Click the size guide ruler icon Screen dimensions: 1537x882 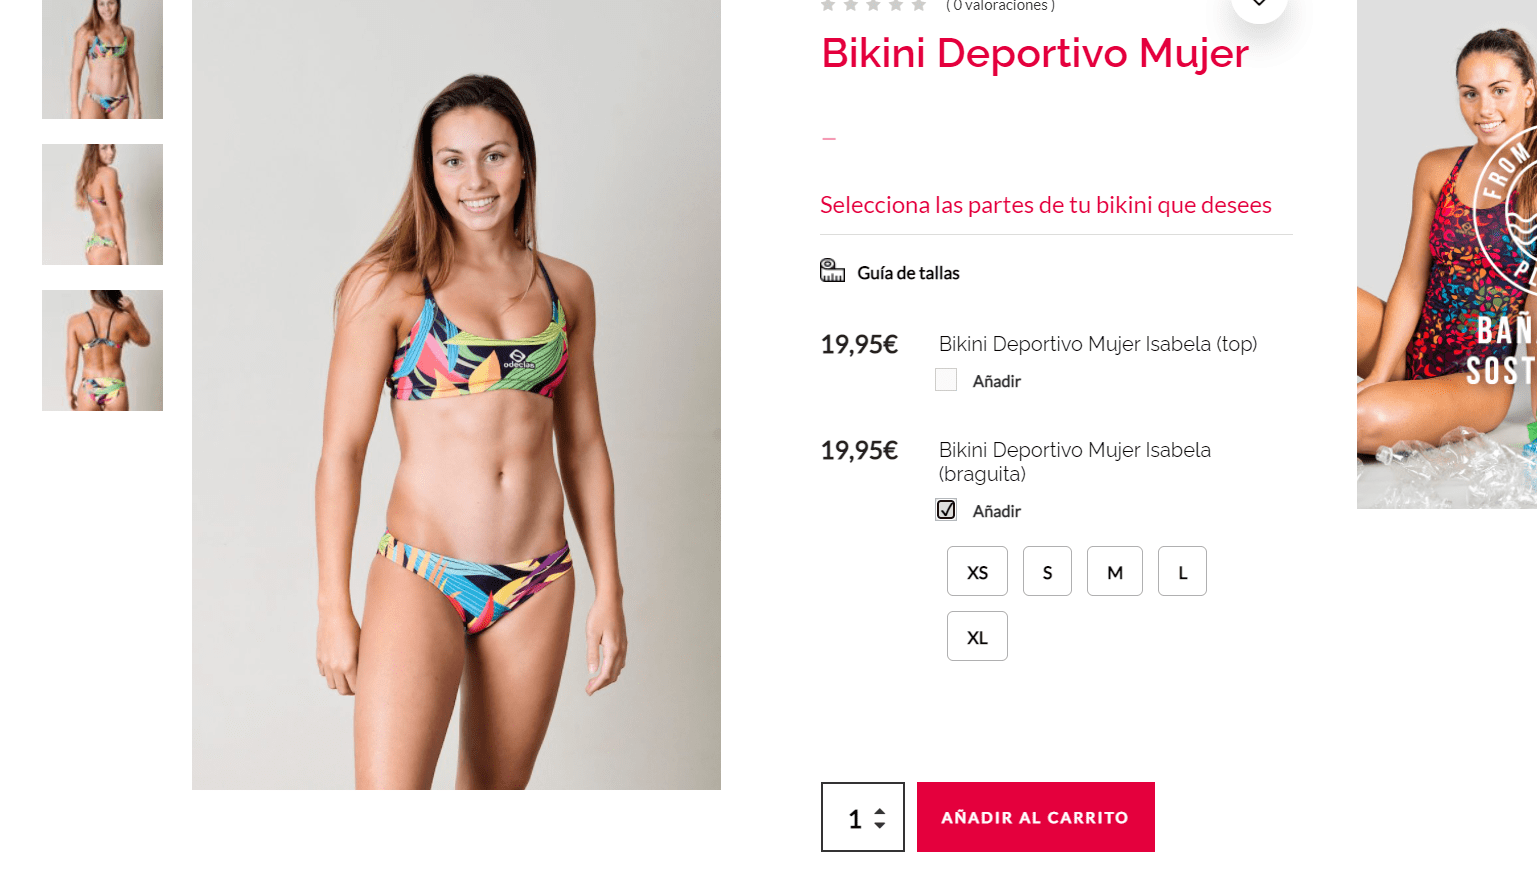point(832,271)
